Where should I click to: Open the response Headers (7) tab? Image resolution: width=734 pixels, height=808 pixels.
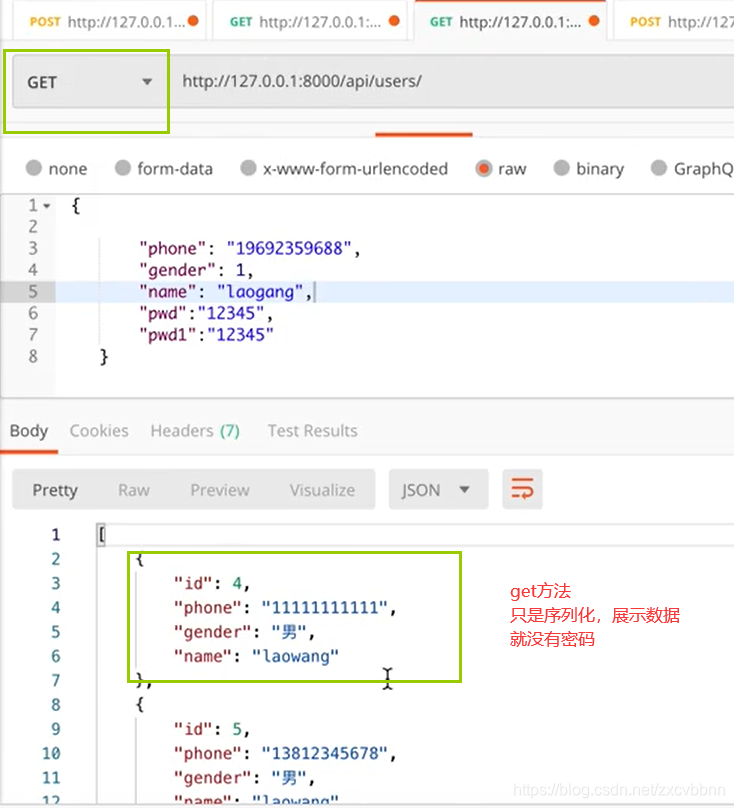(195, 431)
